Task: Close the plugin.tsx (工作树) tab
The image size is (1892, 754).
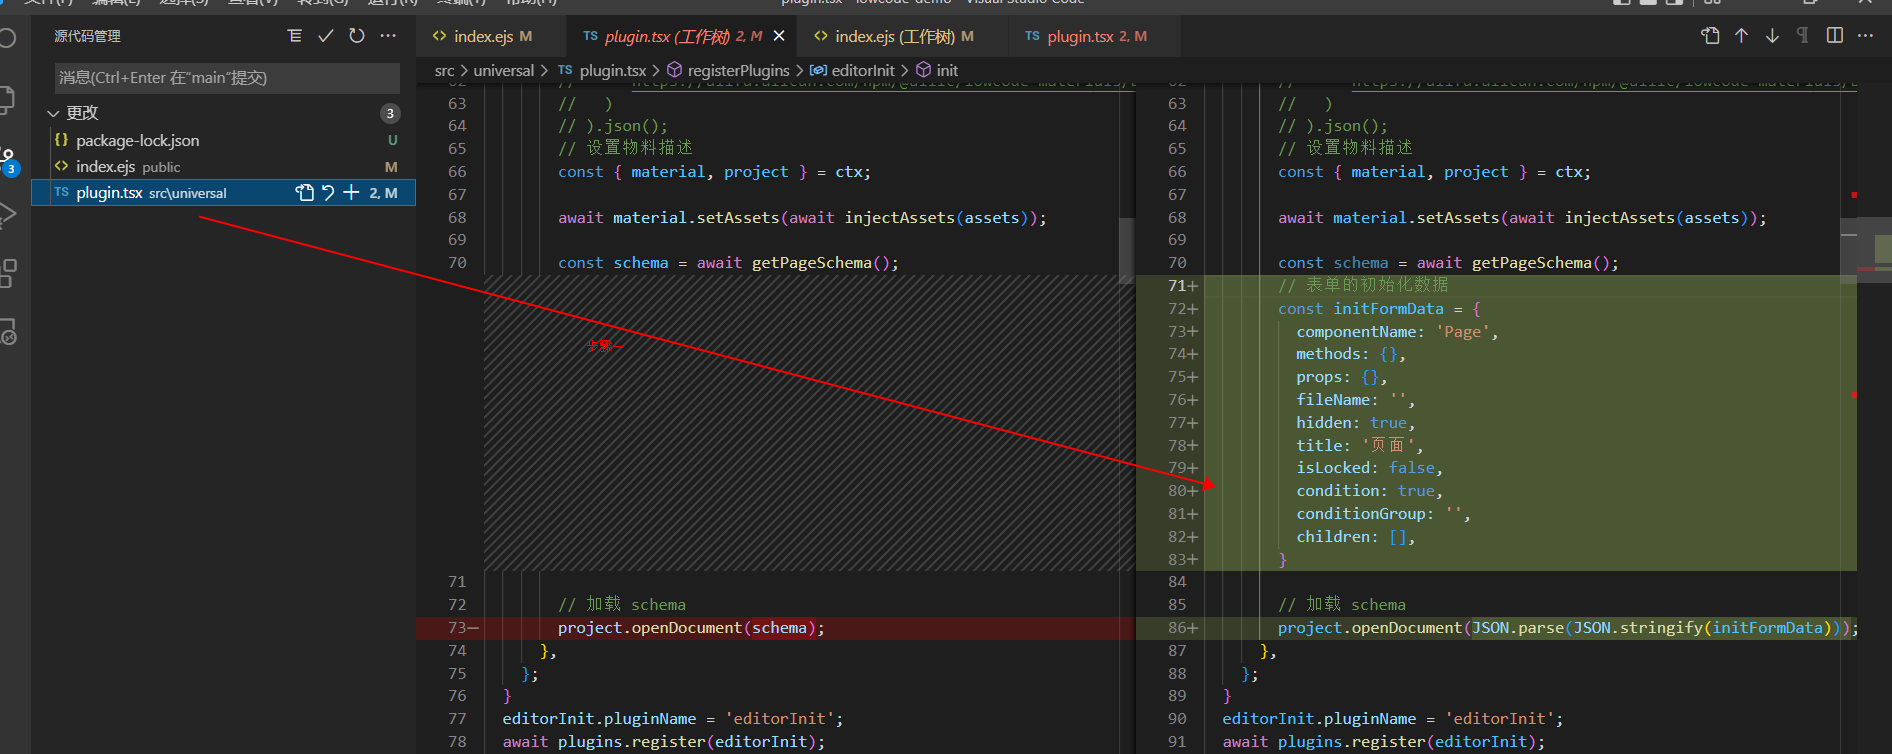Action: click(779, 36)
